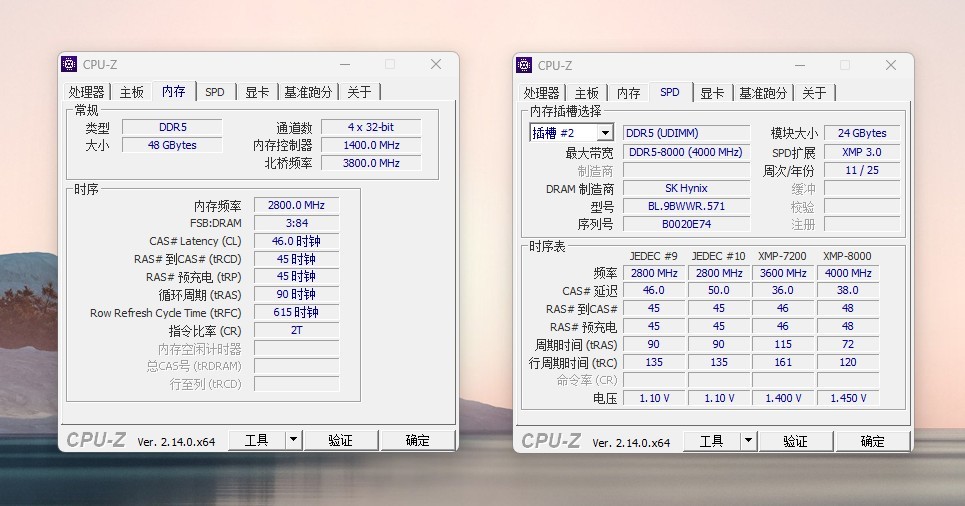This screenshot has width=965, height=506.
Task: Click DDR5-8000 (4000 MHz) bandwidth value
Action: [686, 152]
